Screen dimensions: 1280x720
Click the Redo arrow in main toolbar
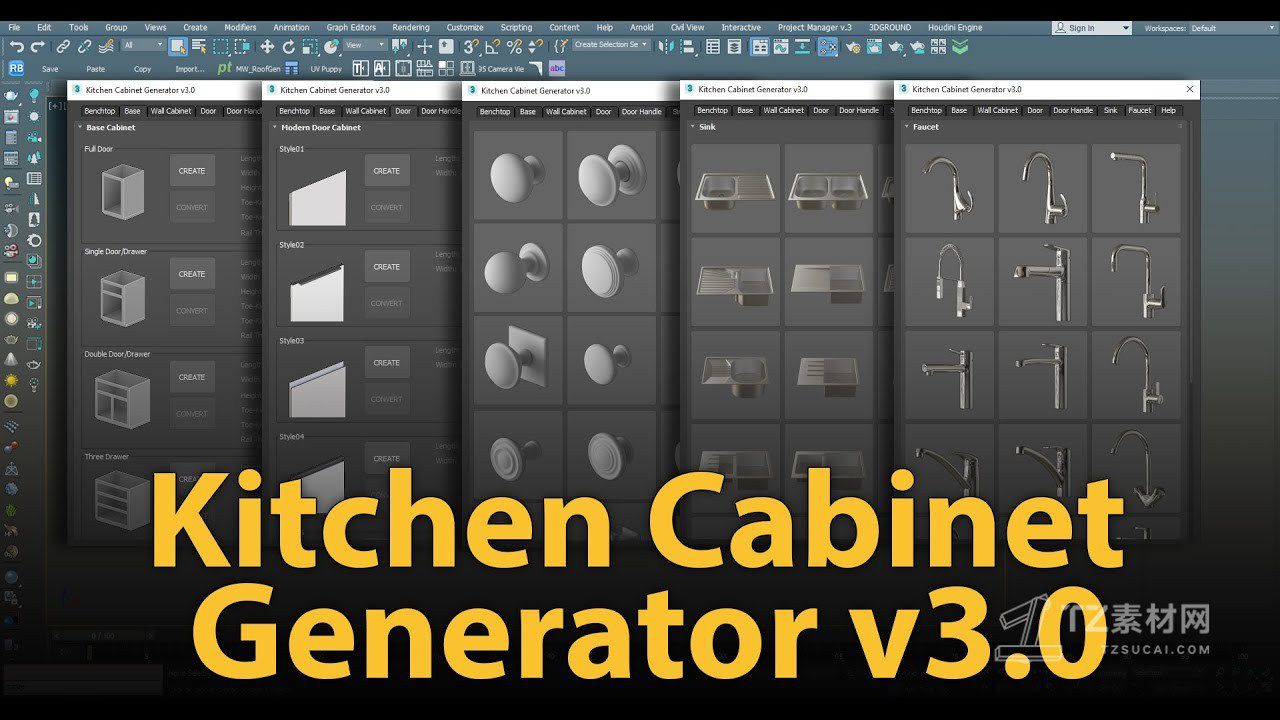click(x=38, y=46)
